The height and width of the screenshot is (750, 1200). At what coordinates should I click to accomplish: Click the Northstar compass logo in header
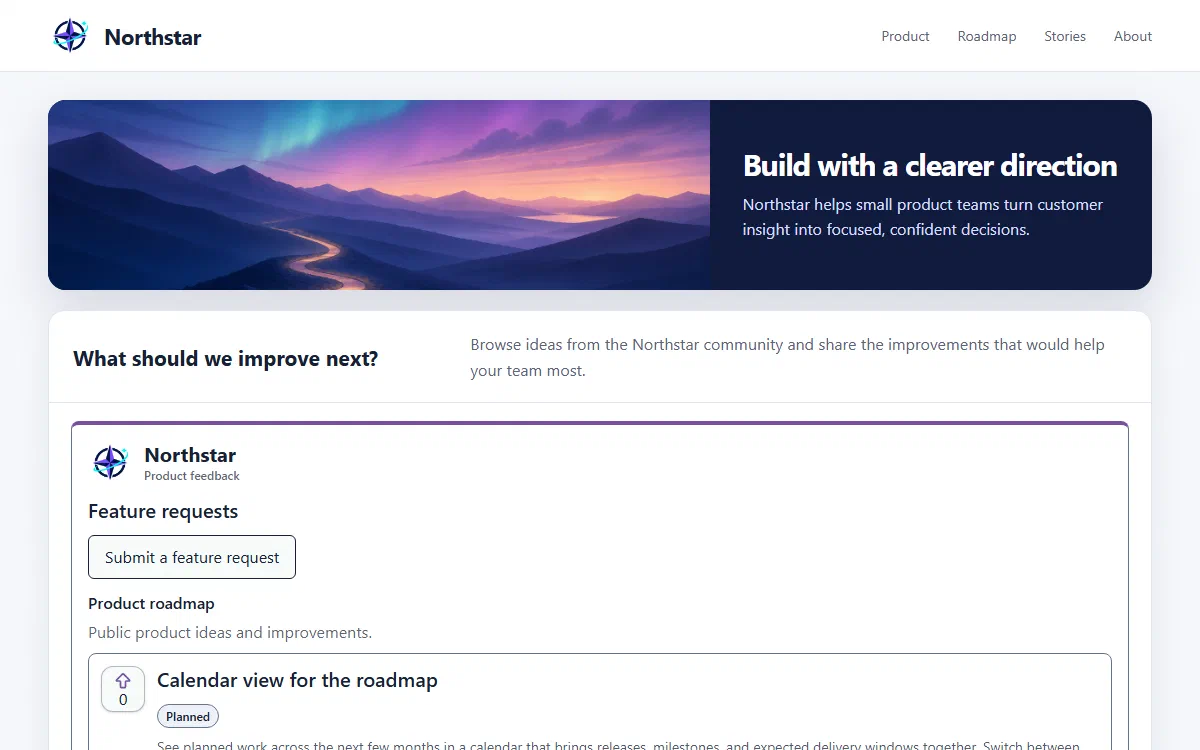[70, 36]
